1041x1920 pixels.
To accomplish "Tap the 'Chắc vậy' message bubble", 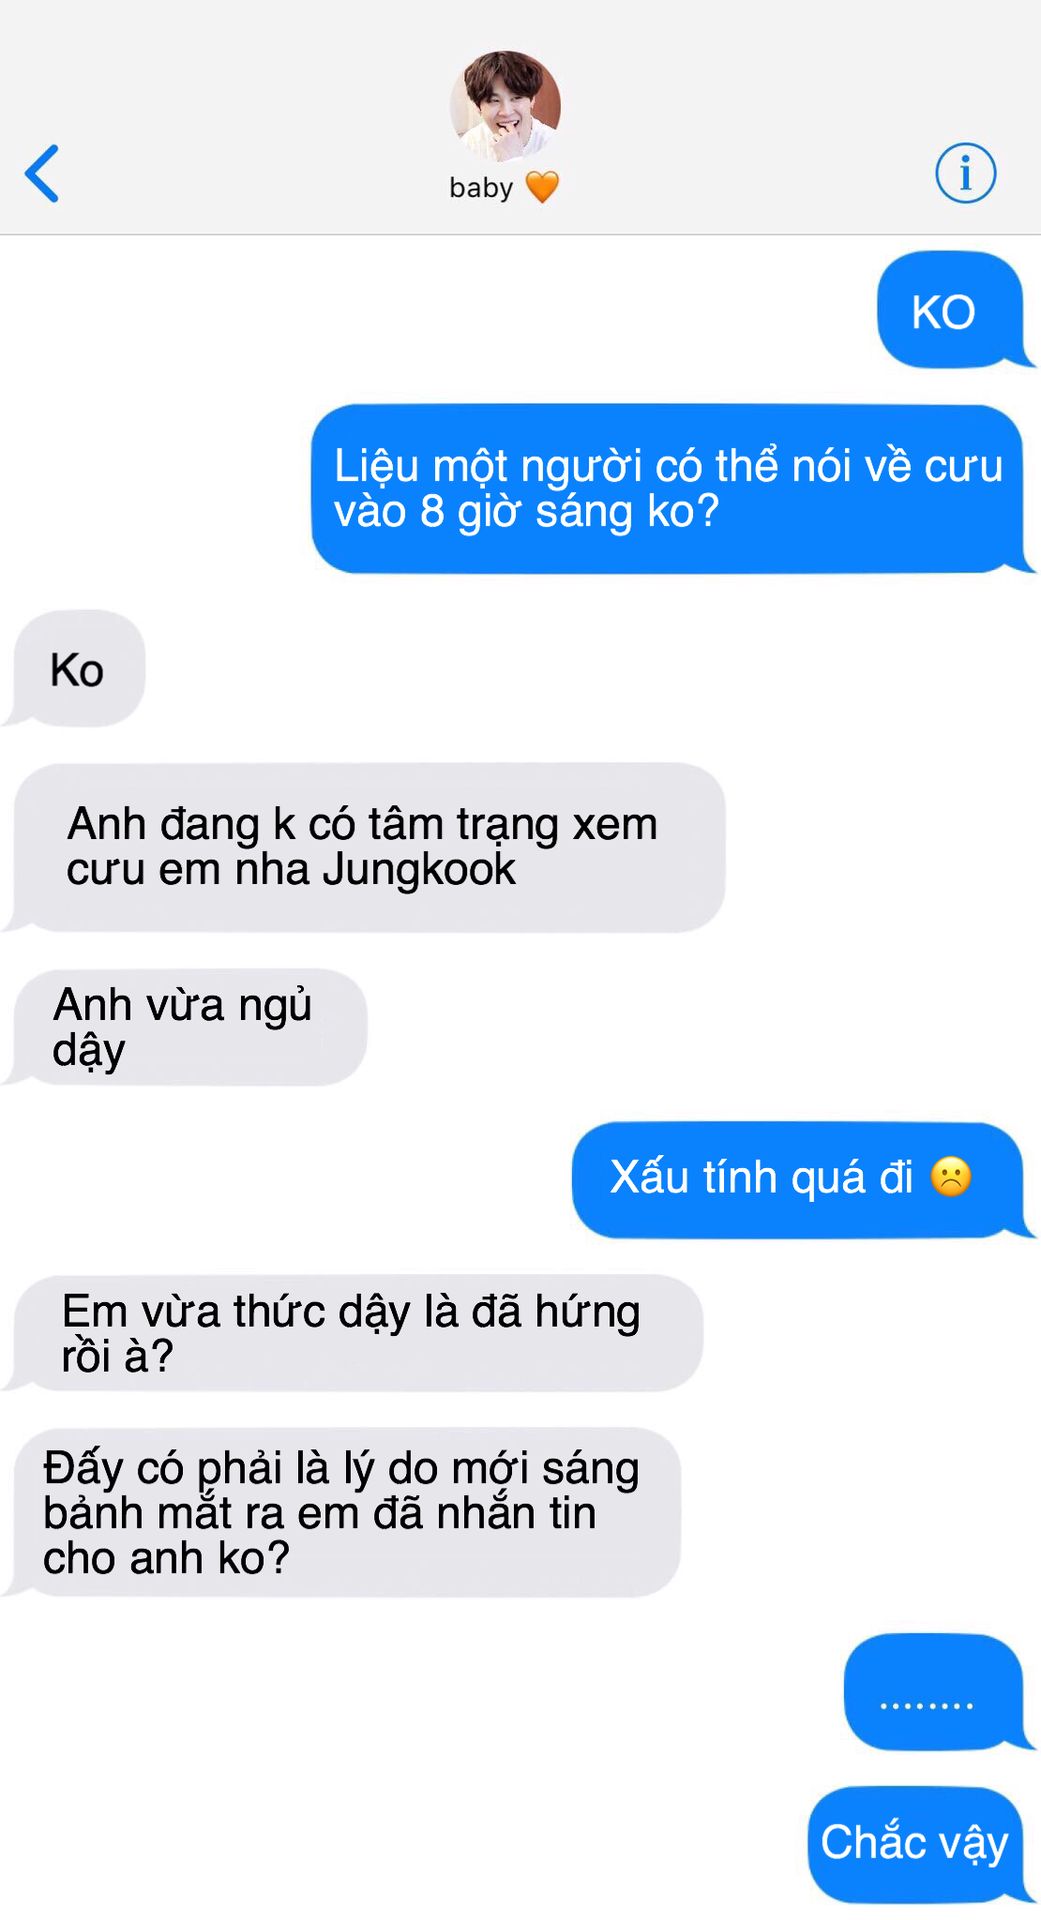I will (917, 1845).
